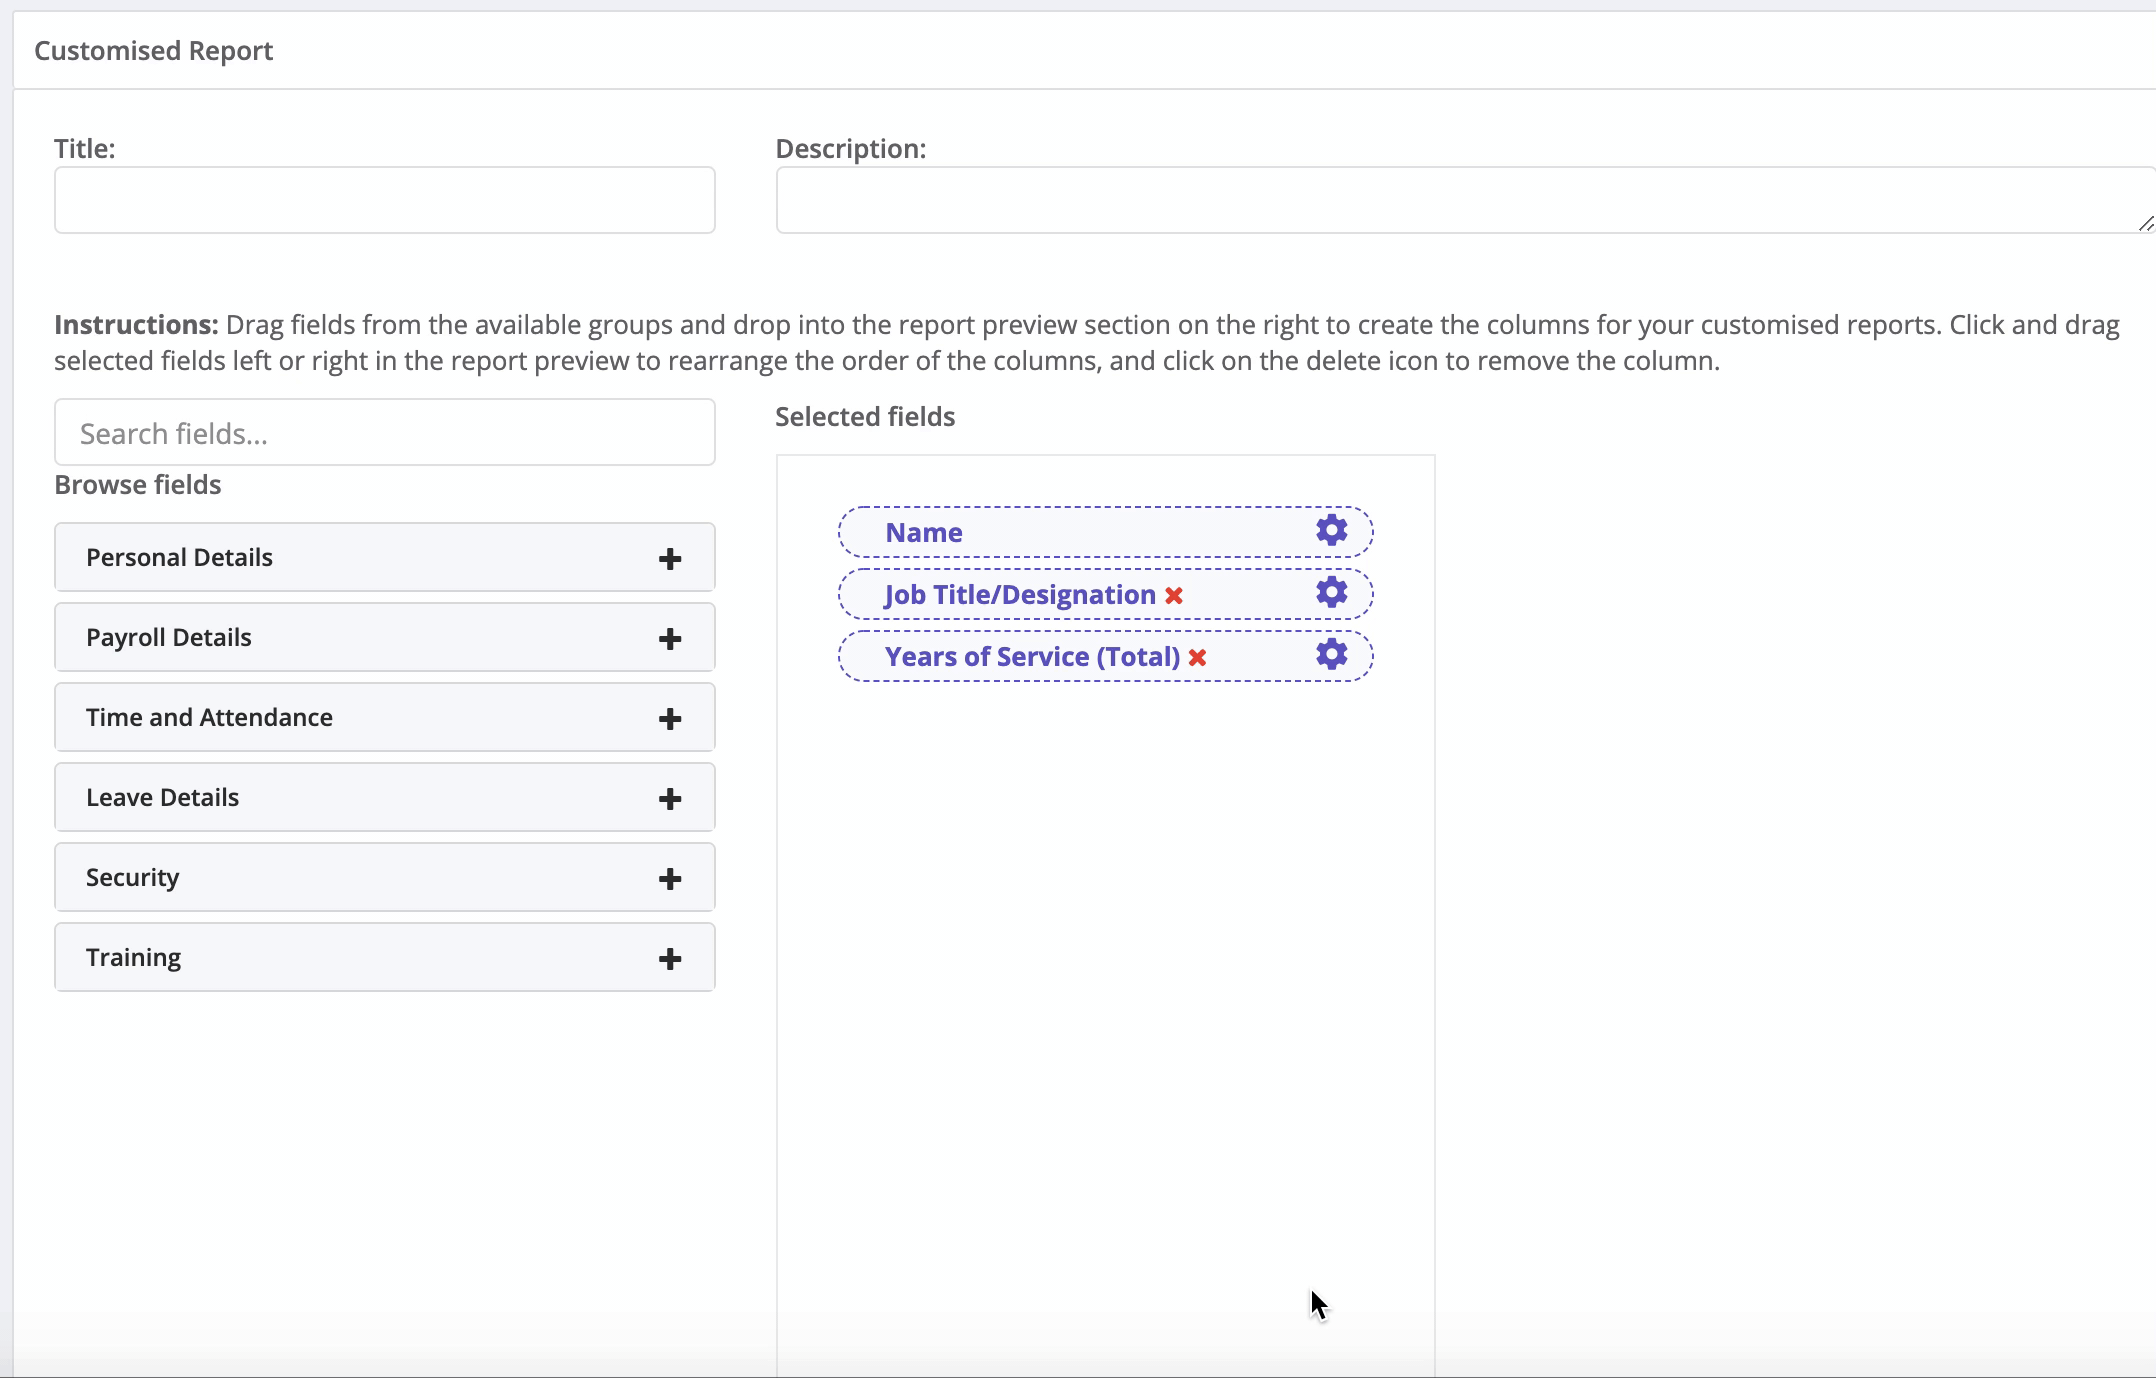This screenshot has width=2156, height=1378.
Task: Expand the Personal Details group header
Action: click(385, 557)
